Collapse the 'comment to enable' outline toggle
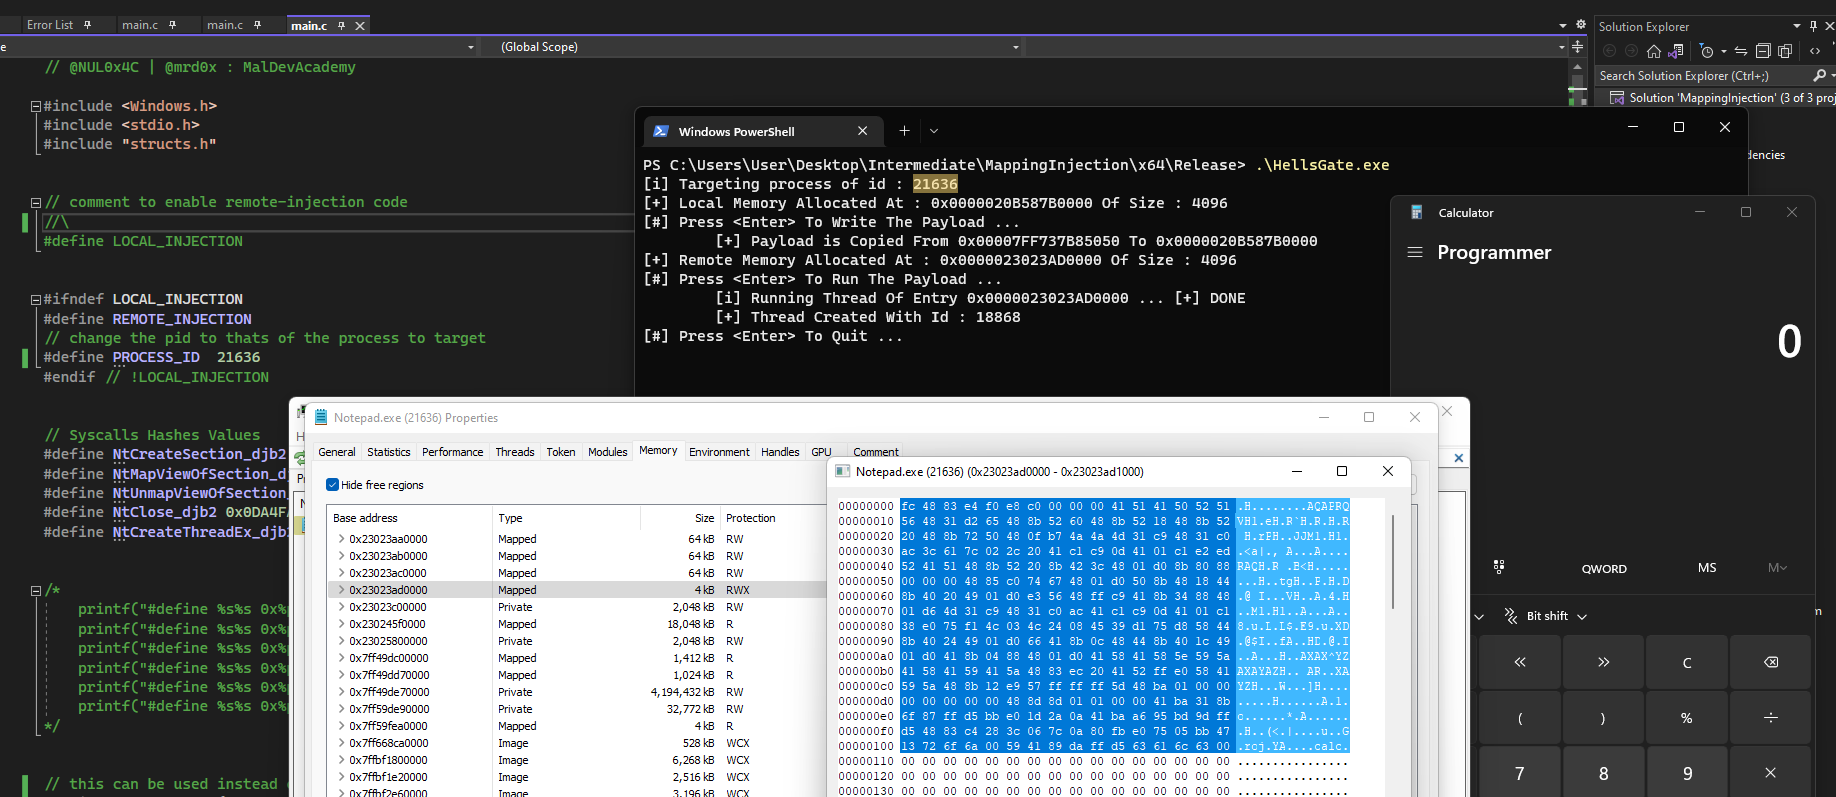The image size is (1836, 797). click(x=36, y=202)
